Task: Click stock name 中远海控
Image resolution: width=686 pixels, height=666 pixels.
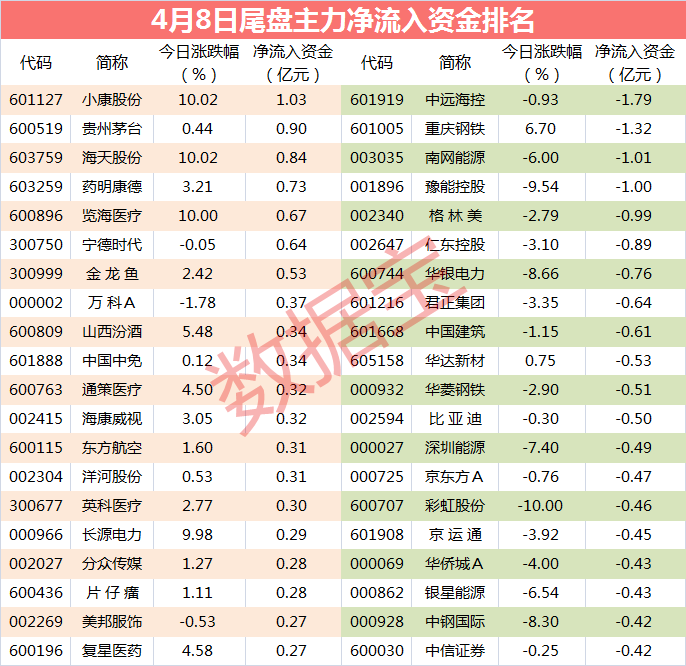Action: pyautogui.click(x=455, y=100)
